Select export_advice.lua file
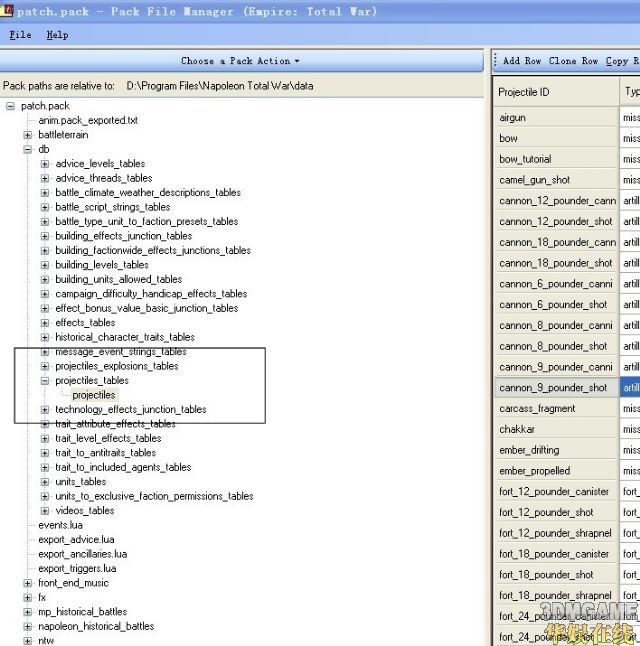Viewport: 640px width, 646px height. [x=76, y=540]
